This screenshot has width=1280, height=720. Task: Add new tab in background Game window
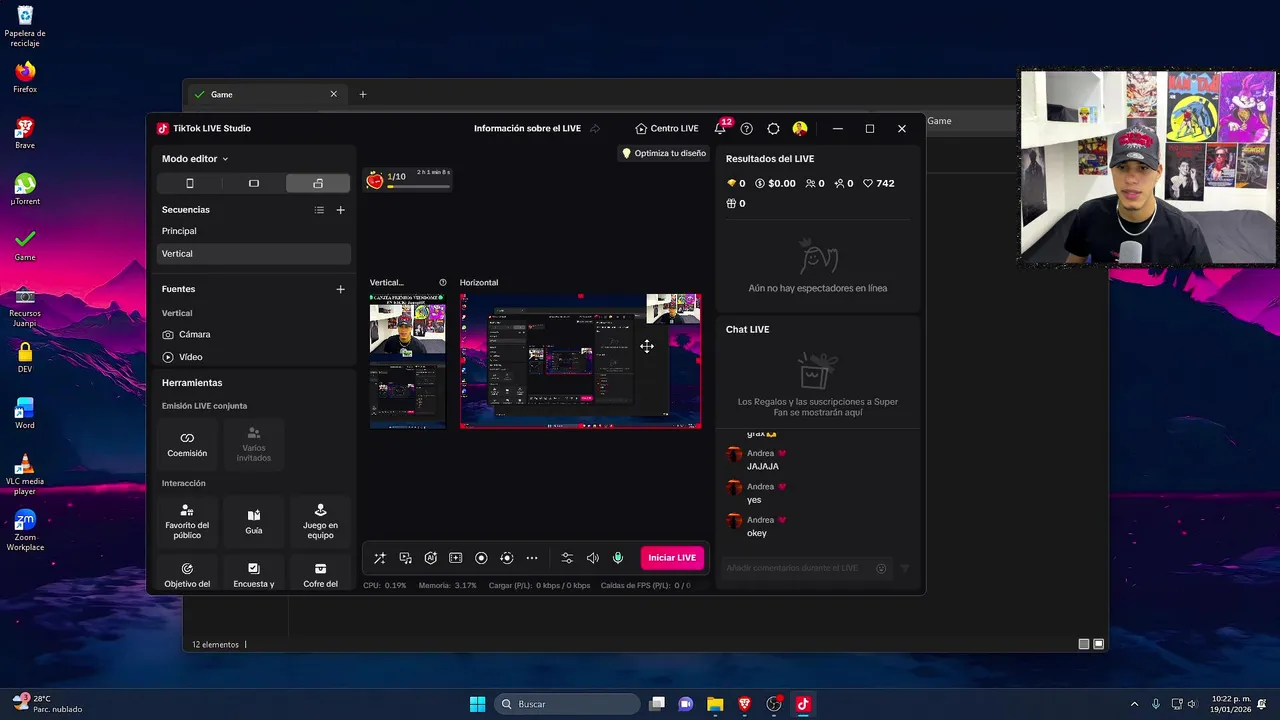[x=363, y=94]
